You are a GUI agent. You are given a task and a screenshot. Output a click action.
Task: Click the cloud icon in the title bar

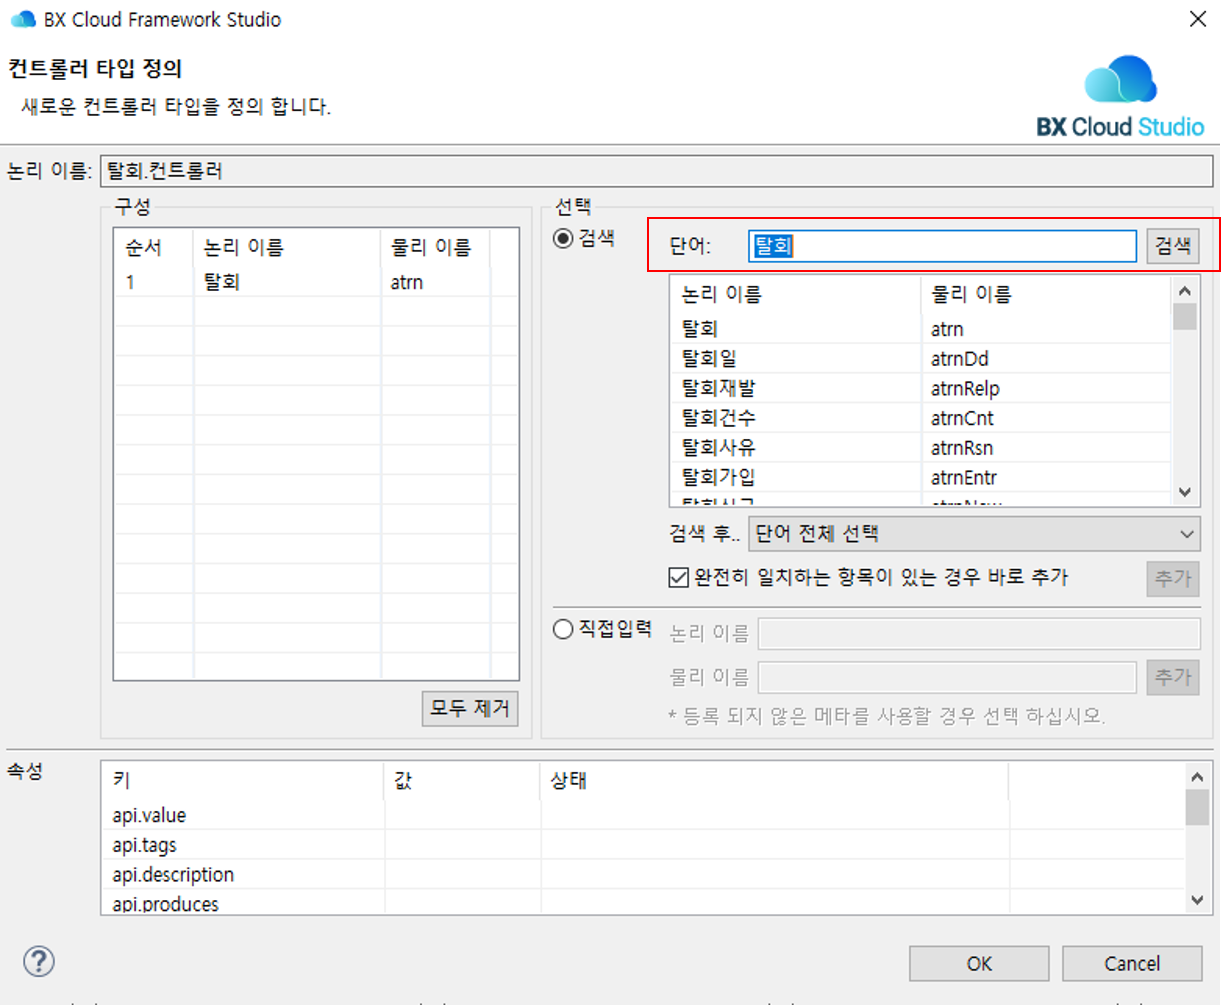click(x=22, y=18)
